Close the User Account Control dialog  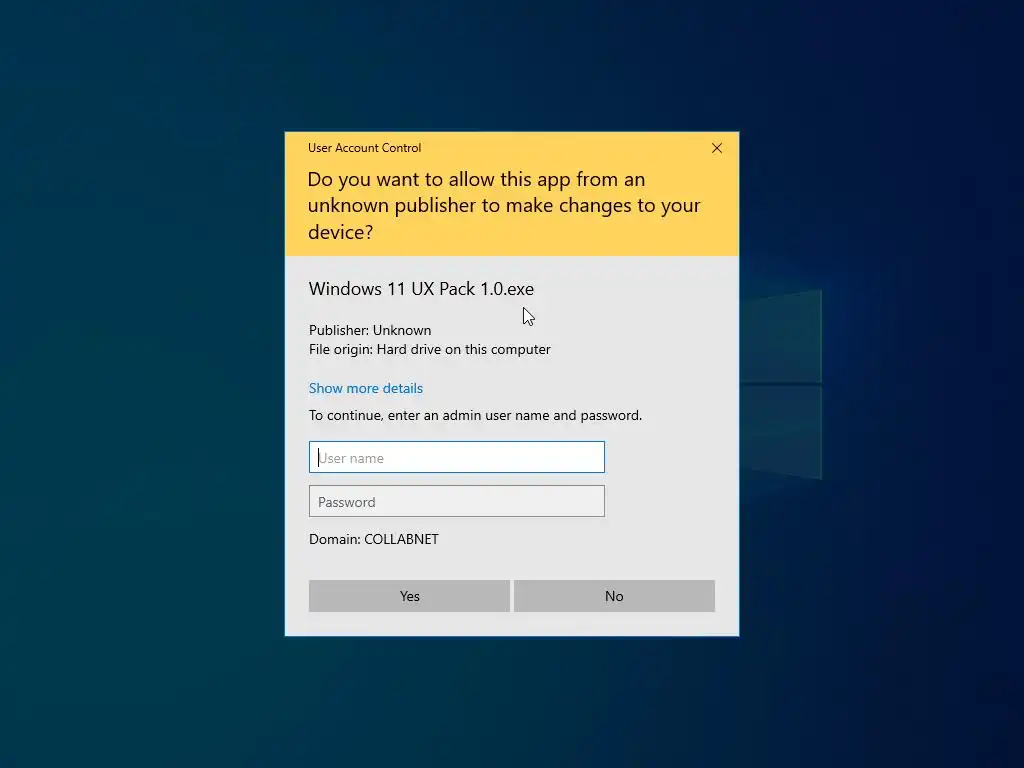pyautogui.click(x=716, y=148)
